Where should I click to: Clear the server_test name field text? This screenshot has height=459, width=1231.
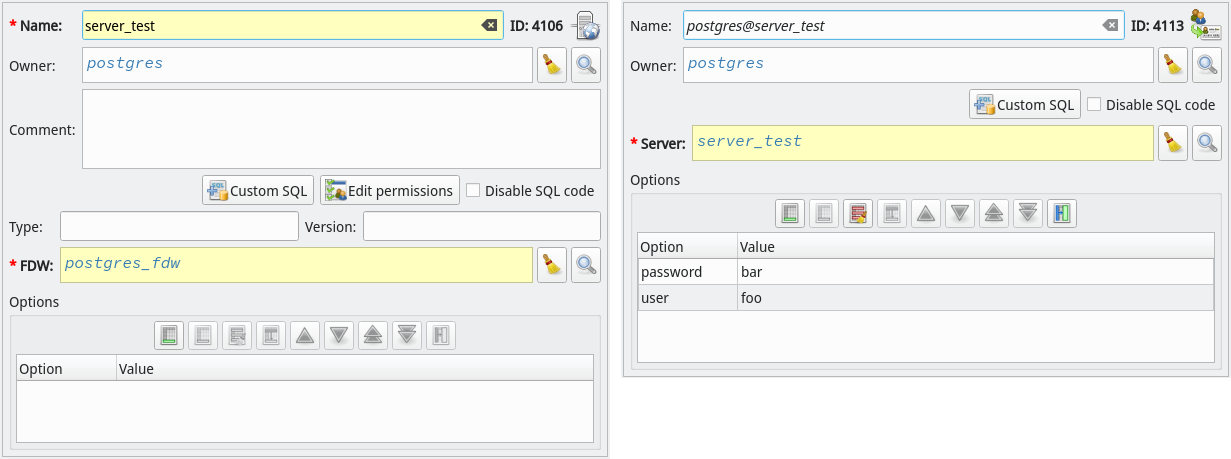click(490, 25)
